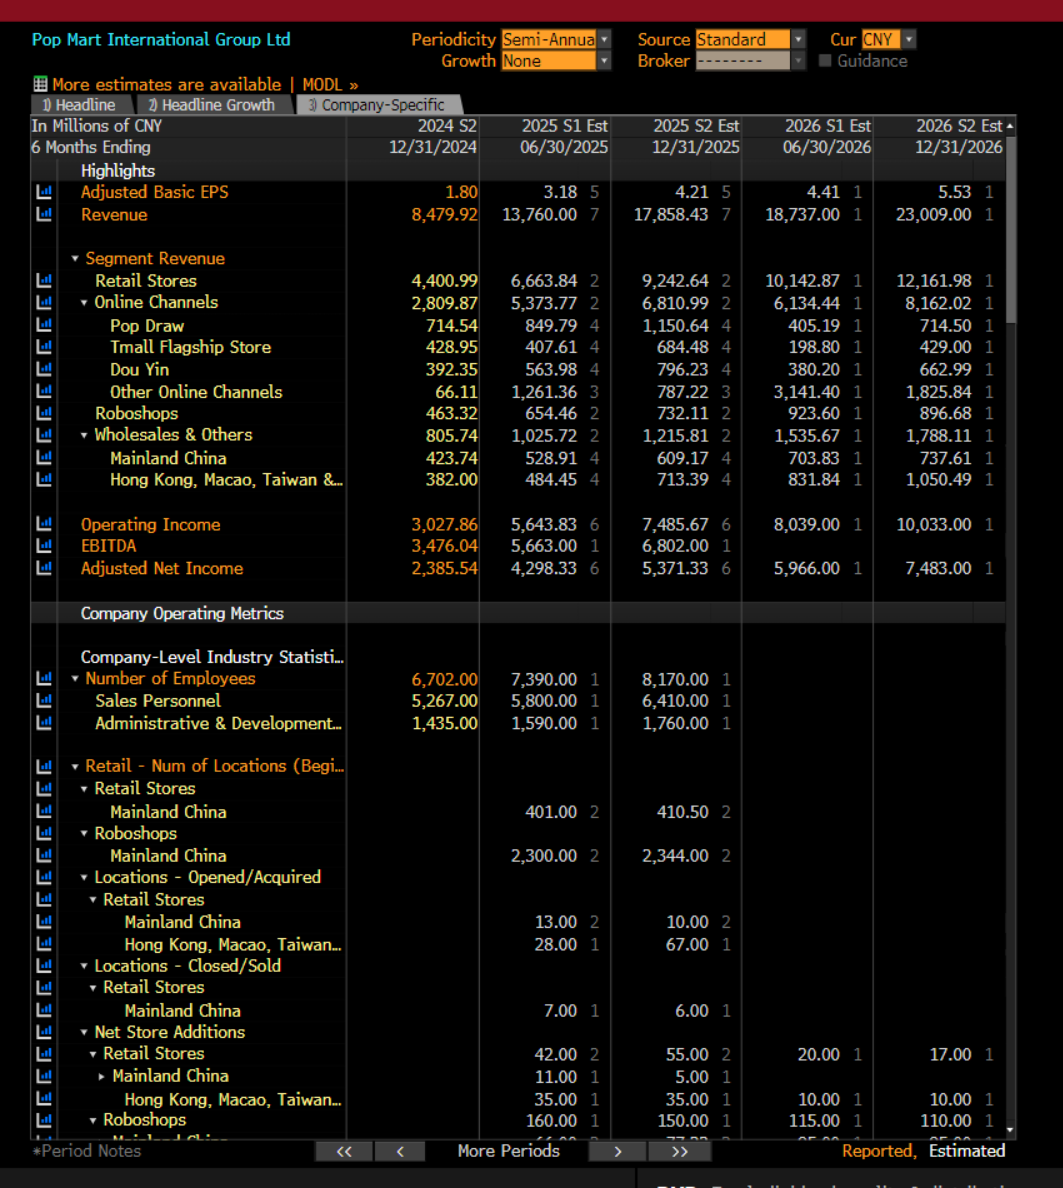Viewport: 1063px width, 1188px height.
Task: Collapse the Online Channels group
Action: [x=84, y=303]
